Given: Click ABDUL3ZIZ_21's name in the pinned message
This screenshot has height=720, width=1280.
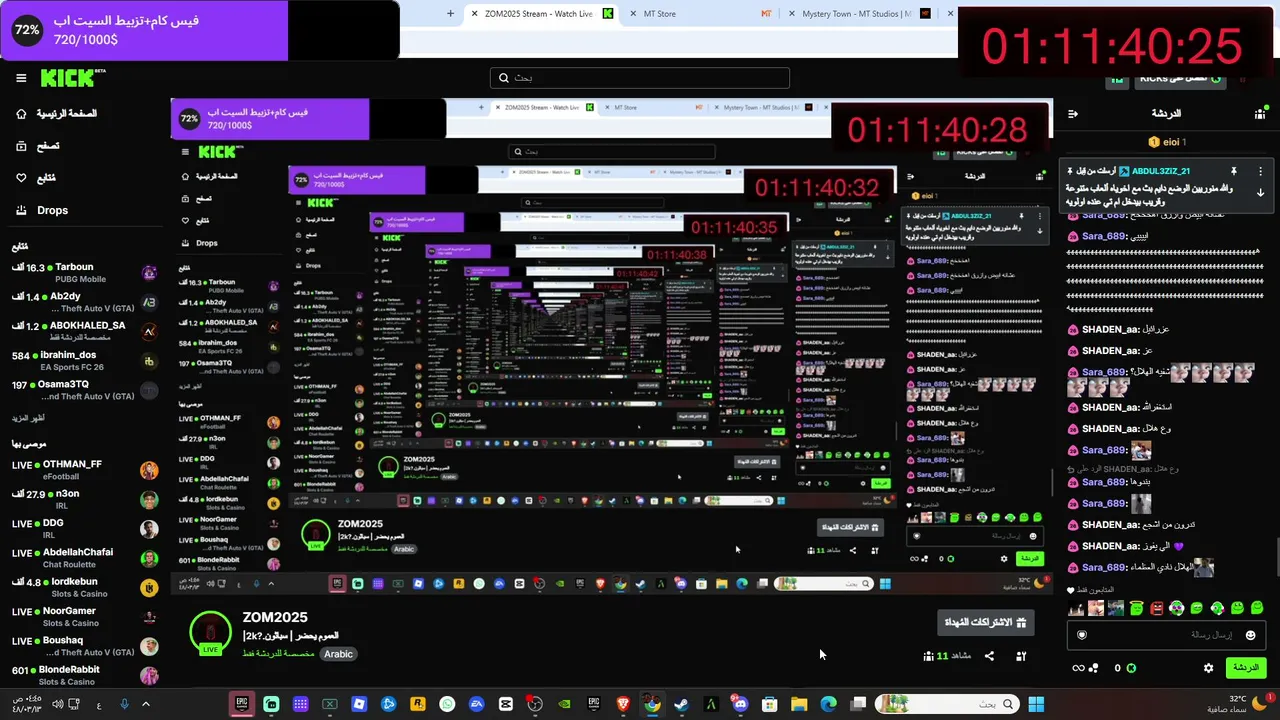Looking at the screenshot, I should (x=1161, y=171).
